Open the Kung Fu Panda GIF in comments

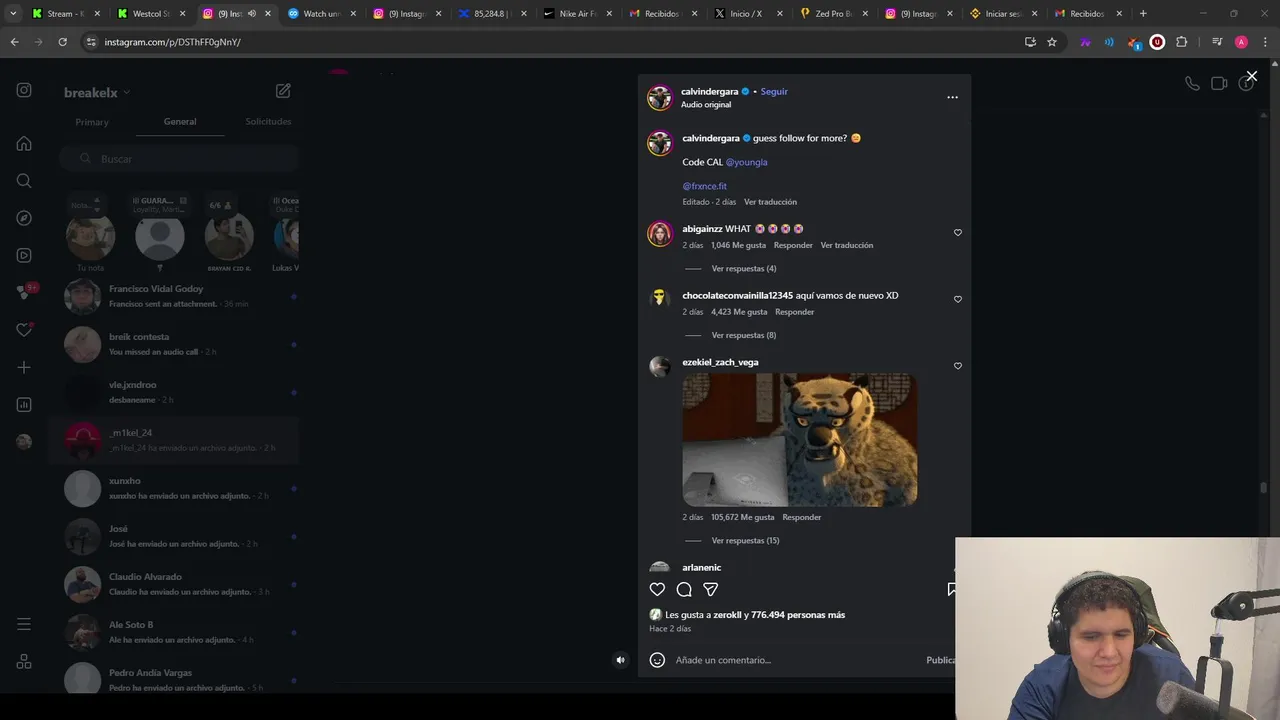click(799, 440)
